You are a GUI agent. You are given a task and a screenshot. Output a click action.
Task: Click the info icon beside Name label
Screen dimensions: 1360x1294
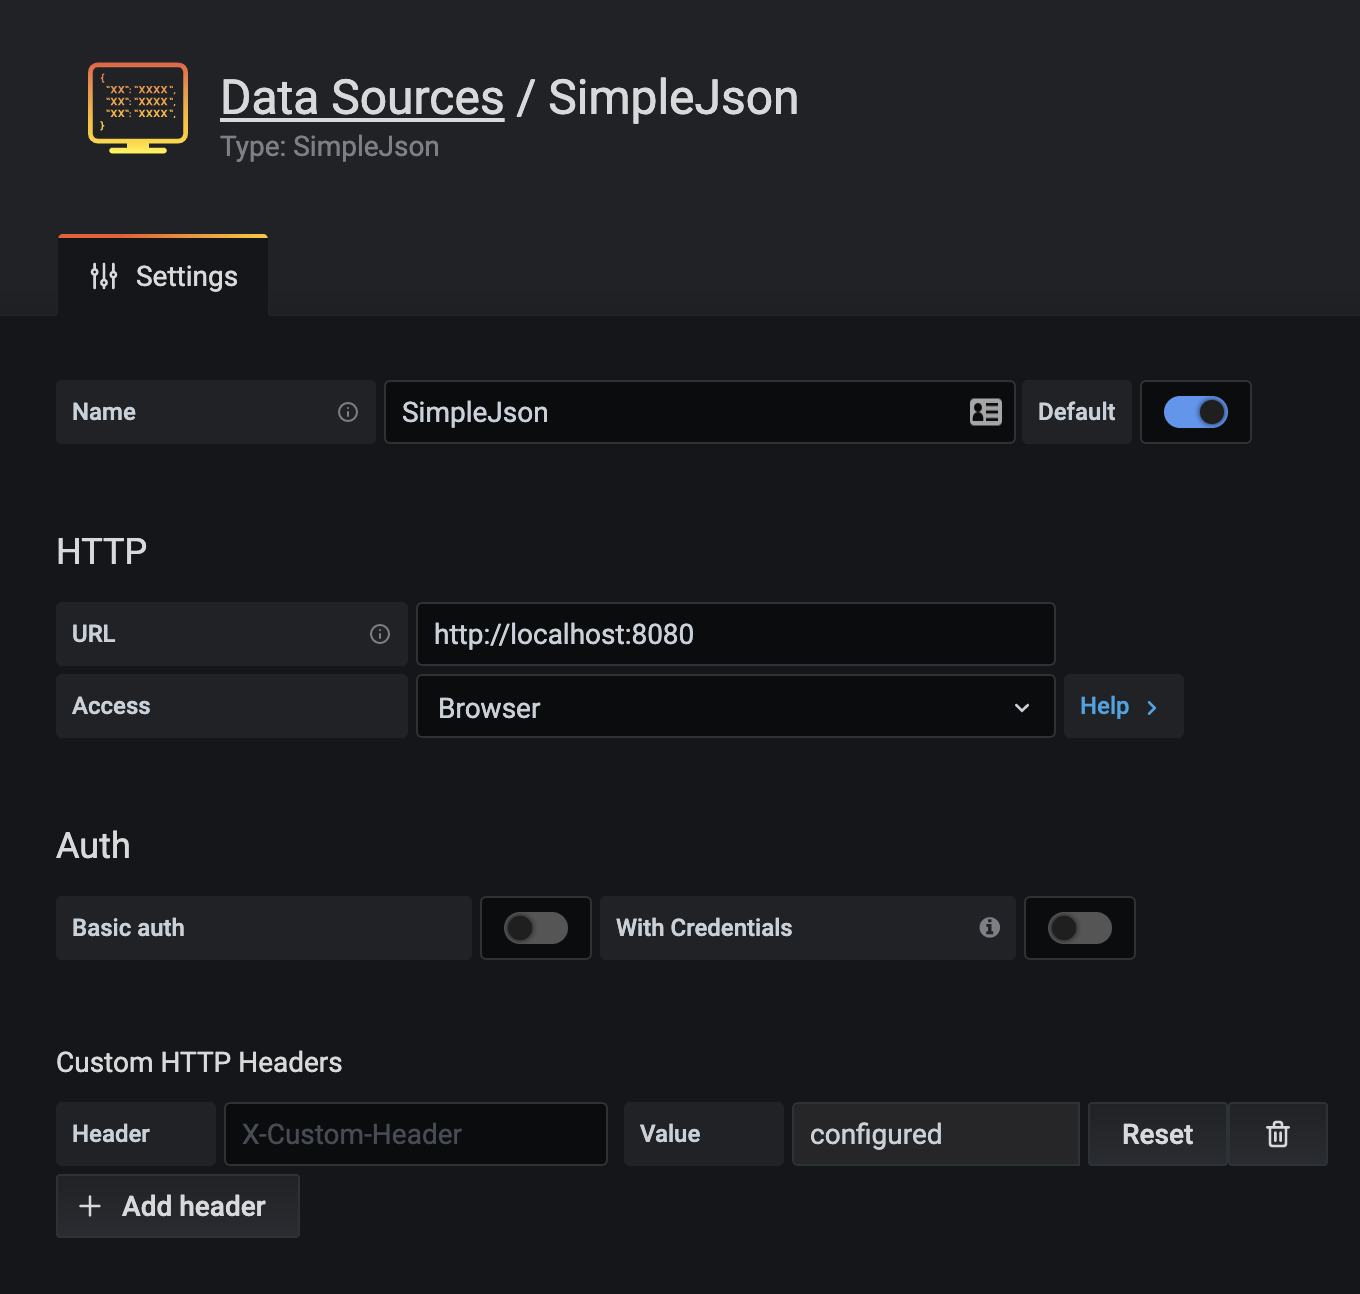click(348, 412)
